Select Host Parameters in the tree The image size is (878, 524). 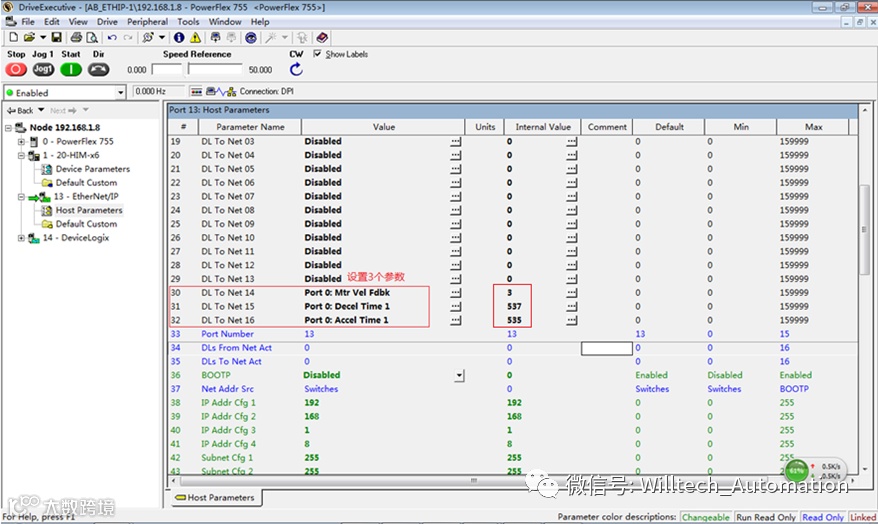pos(88,210)
